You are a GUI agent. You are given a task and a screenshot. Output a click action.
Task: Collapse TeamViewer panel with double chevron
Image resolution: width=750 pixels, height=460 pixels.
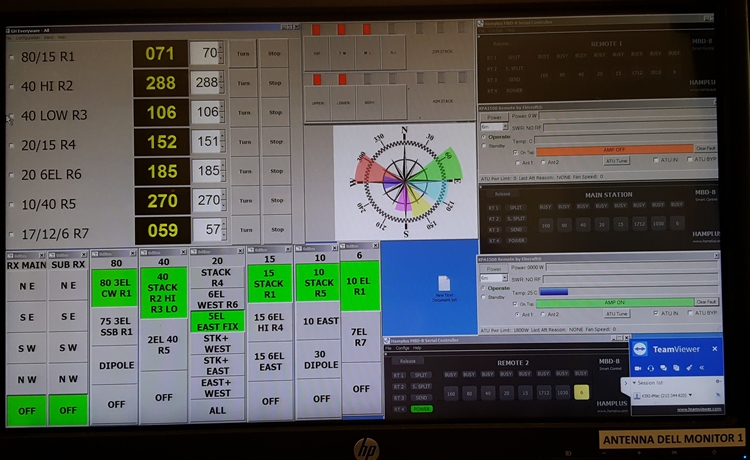702,368
